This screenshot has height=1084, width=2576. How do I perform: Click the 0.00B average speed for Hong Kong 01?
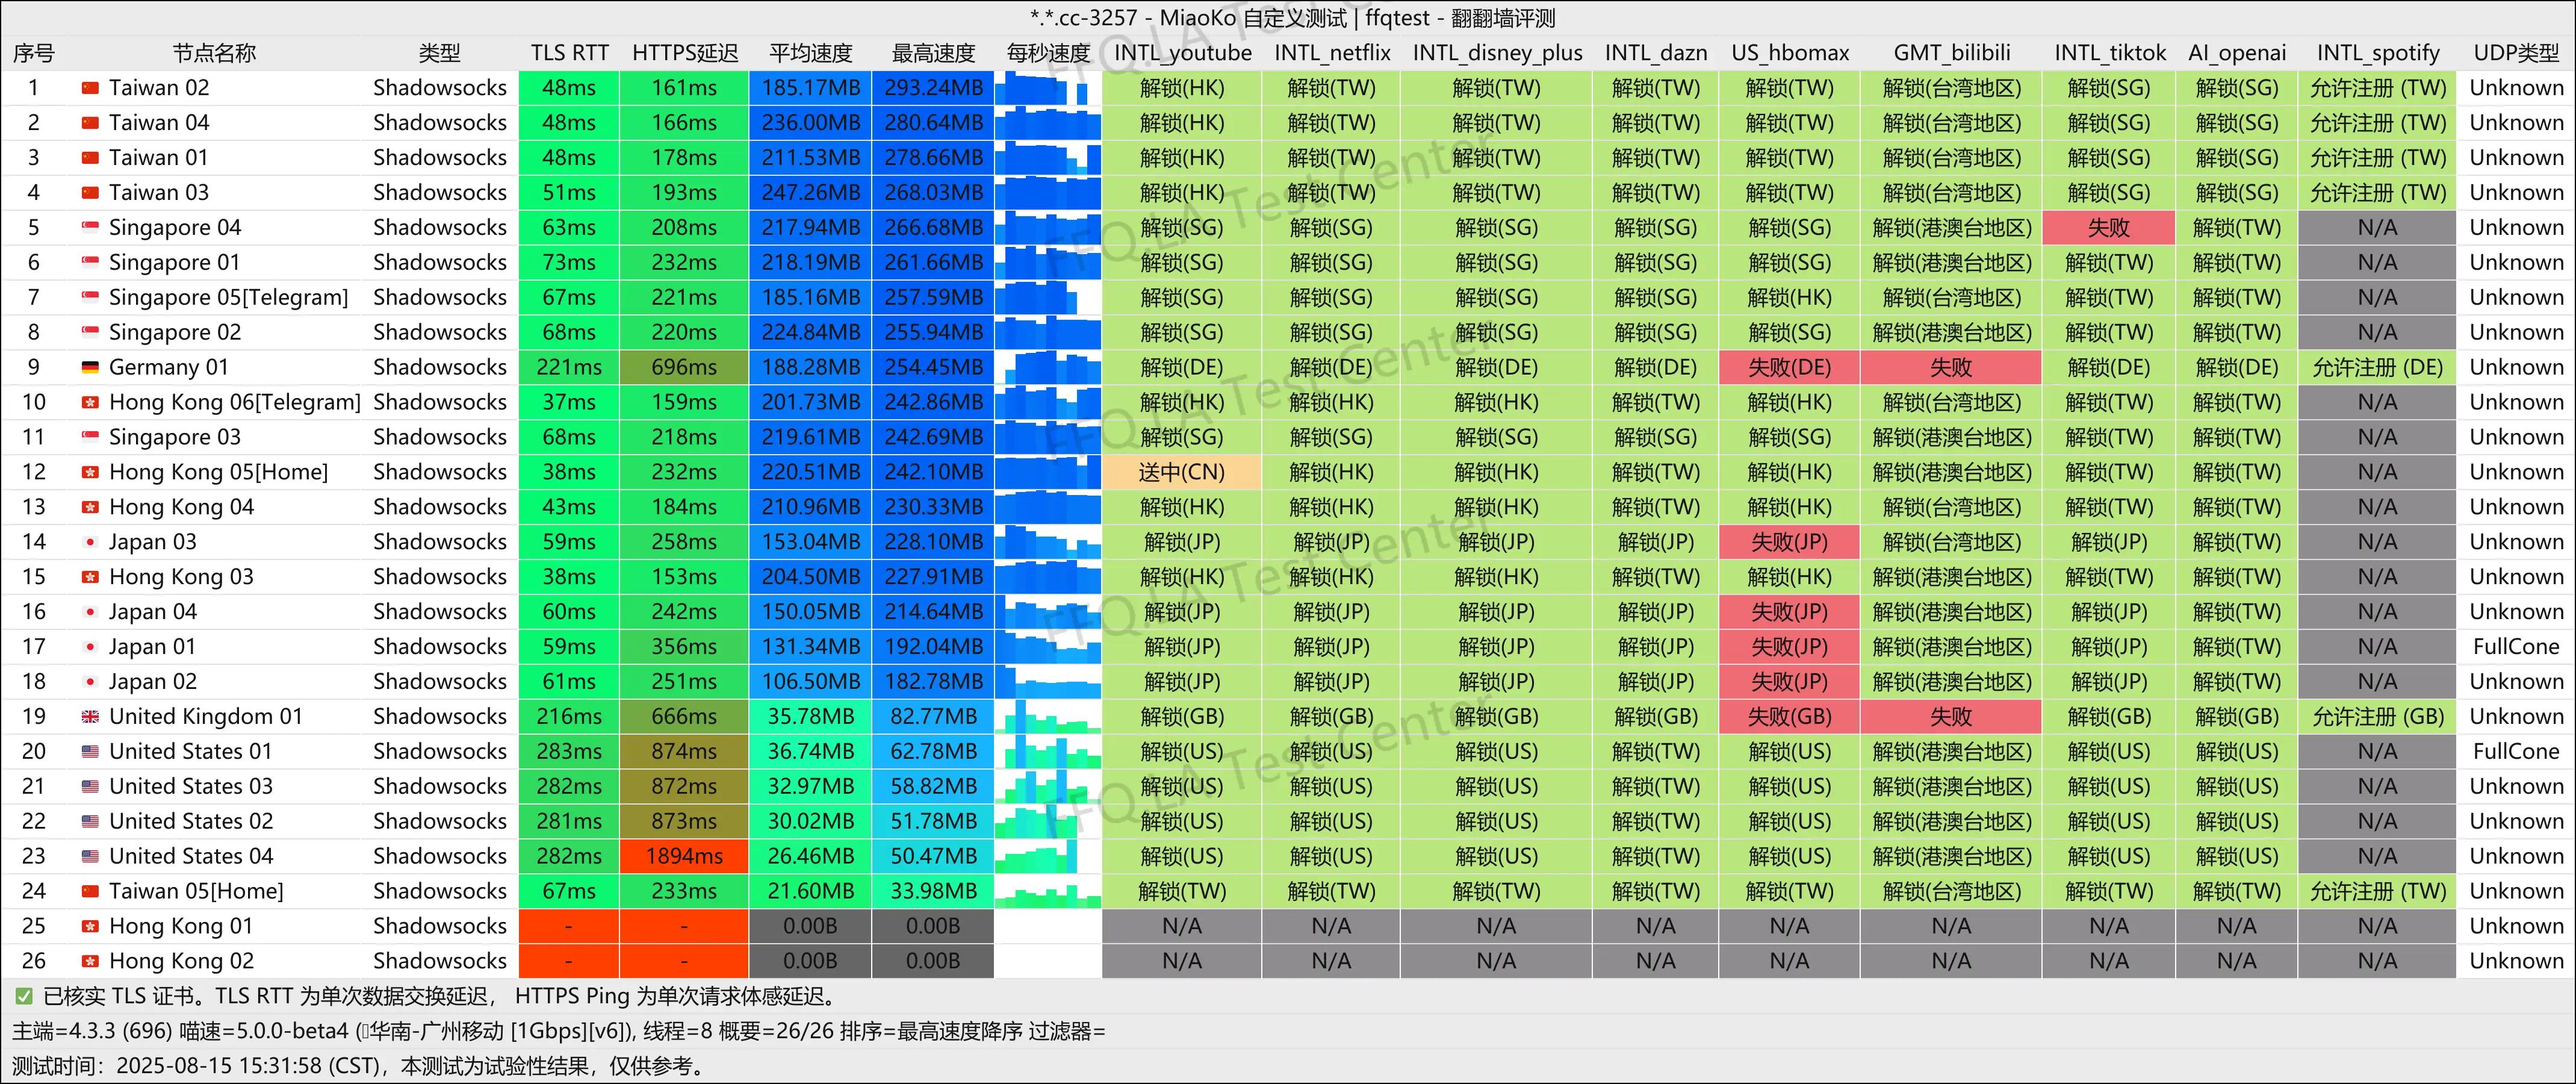pos(811,926)
